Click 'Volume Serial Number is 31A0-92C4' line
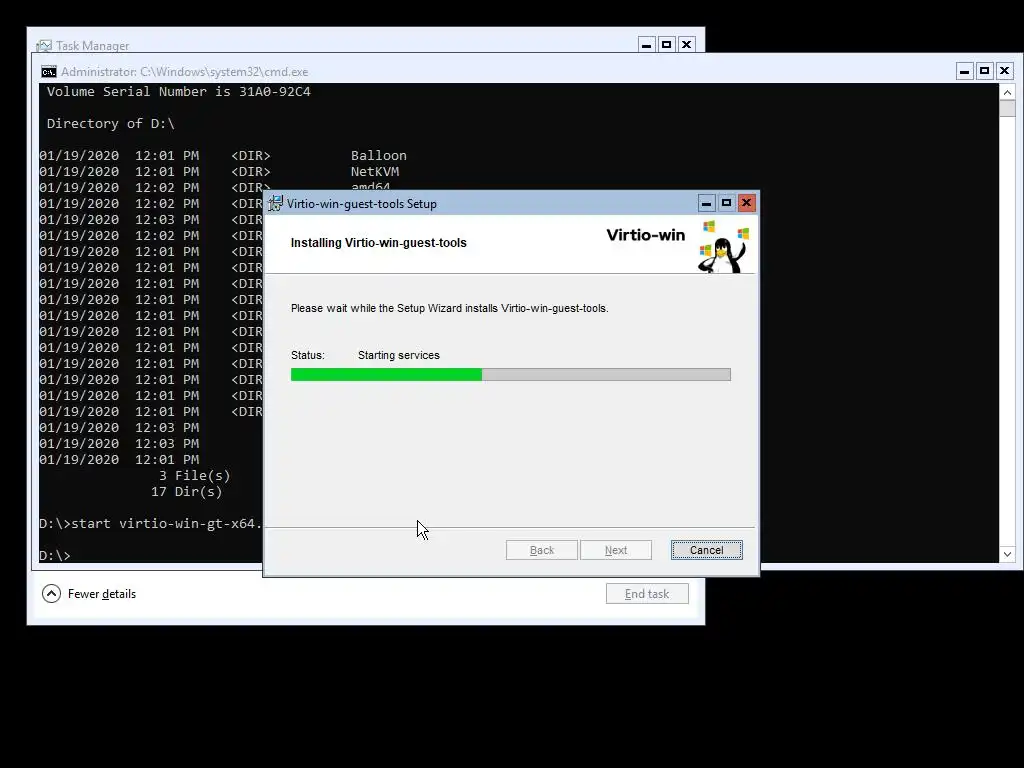 pos(178,91)
